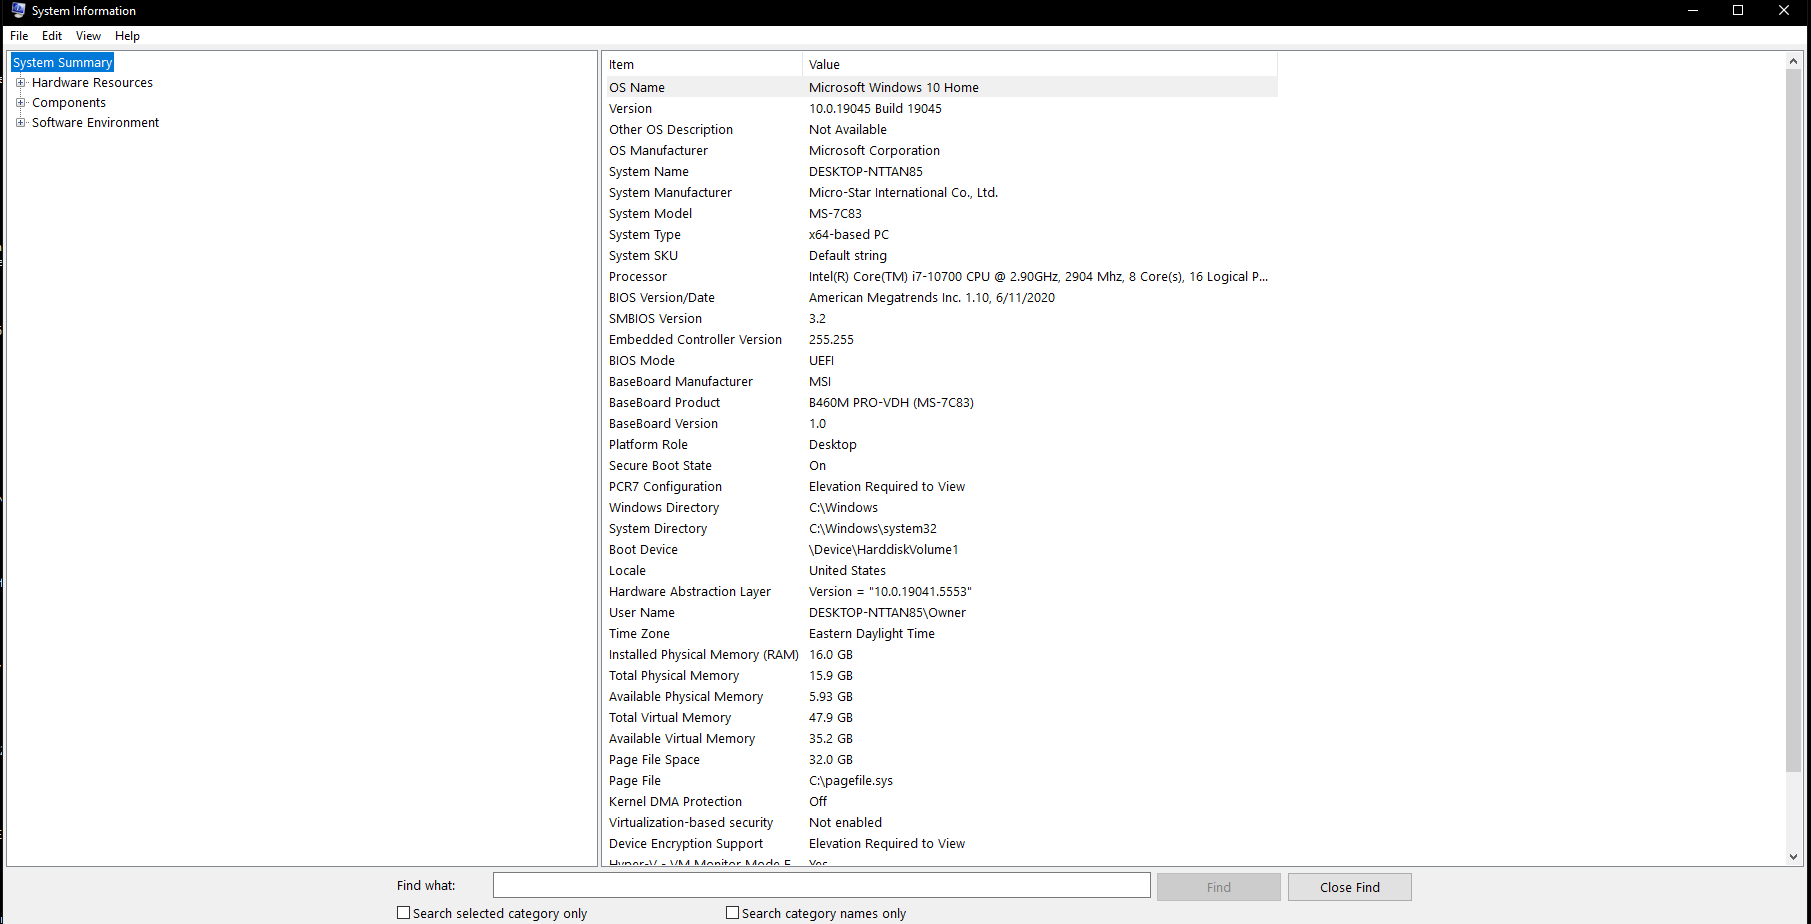This screenshot has height=924, width=1811.
Task: Select the BIOS Mode row
Action: pyautogui.click(x=942, y=360)
